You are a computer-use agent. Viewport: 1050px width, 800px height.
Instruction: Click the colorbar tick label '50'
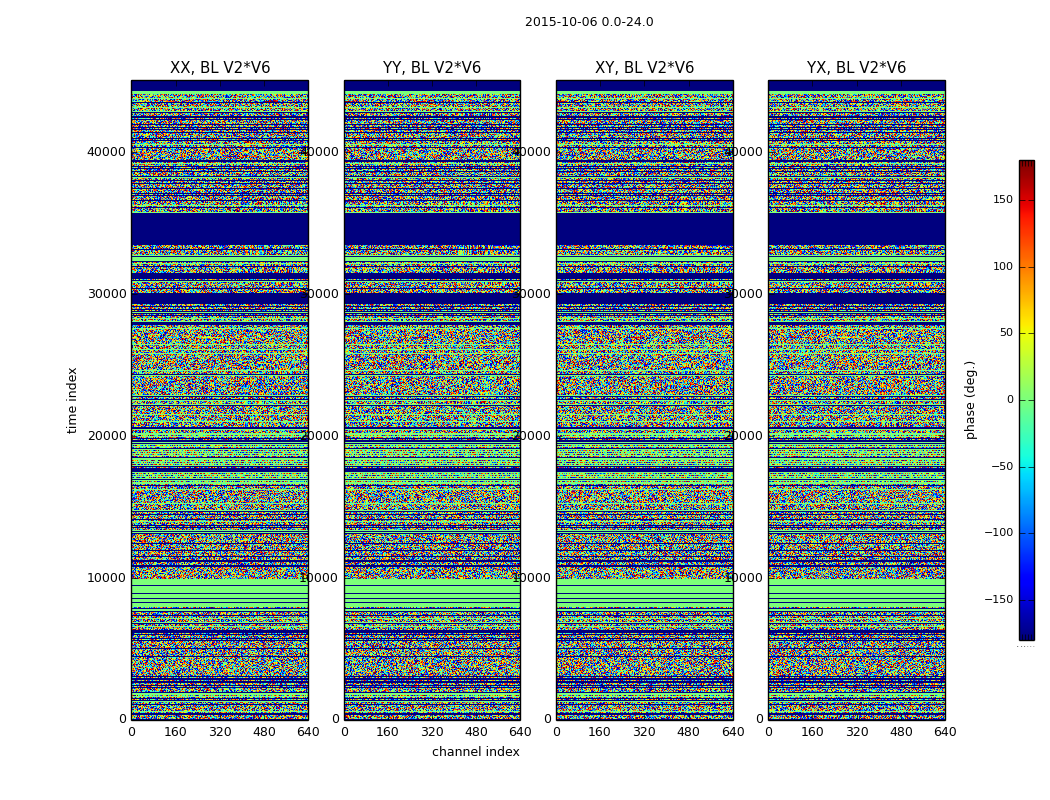point(1006,333)
